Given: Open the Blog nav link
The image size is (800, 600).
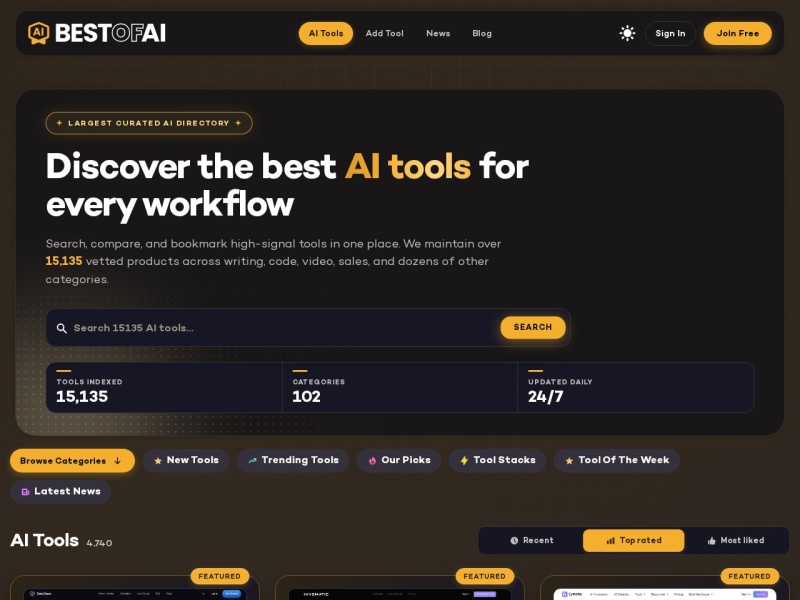Looking at the screenshot, I should (x=482, y=33).
